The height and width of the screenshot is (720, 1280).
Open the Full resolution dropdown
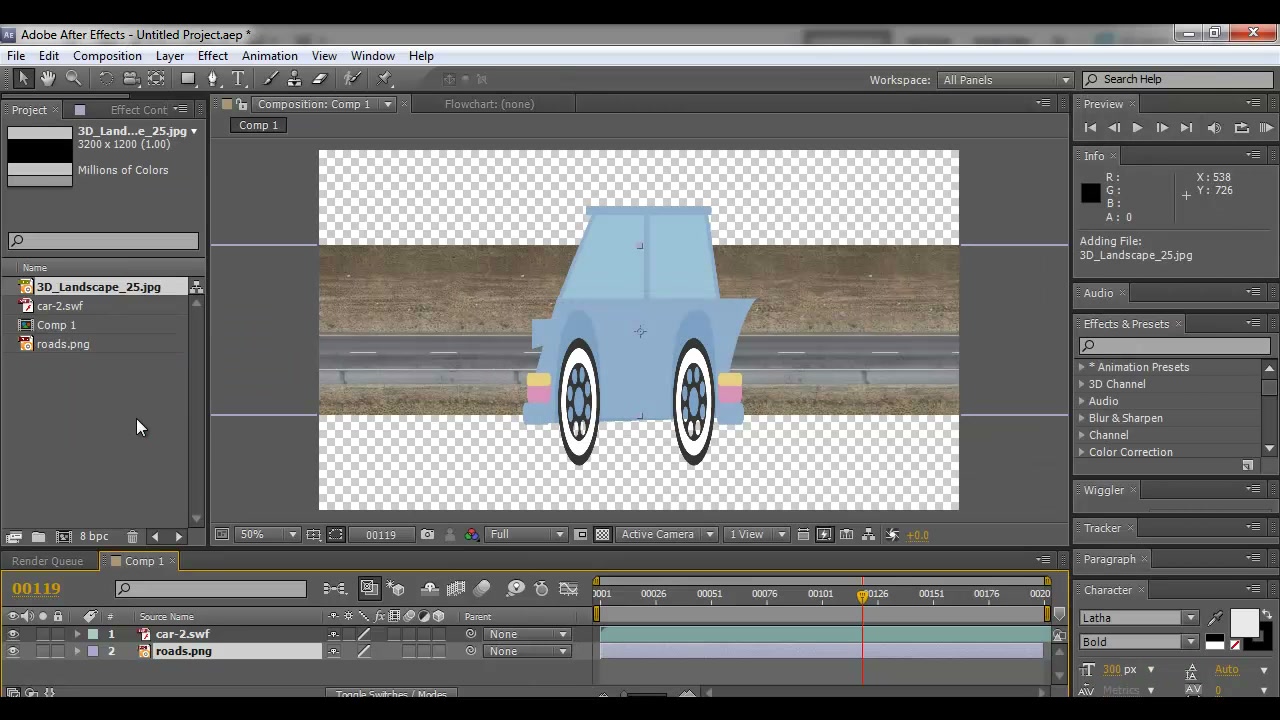coord(527,535)
